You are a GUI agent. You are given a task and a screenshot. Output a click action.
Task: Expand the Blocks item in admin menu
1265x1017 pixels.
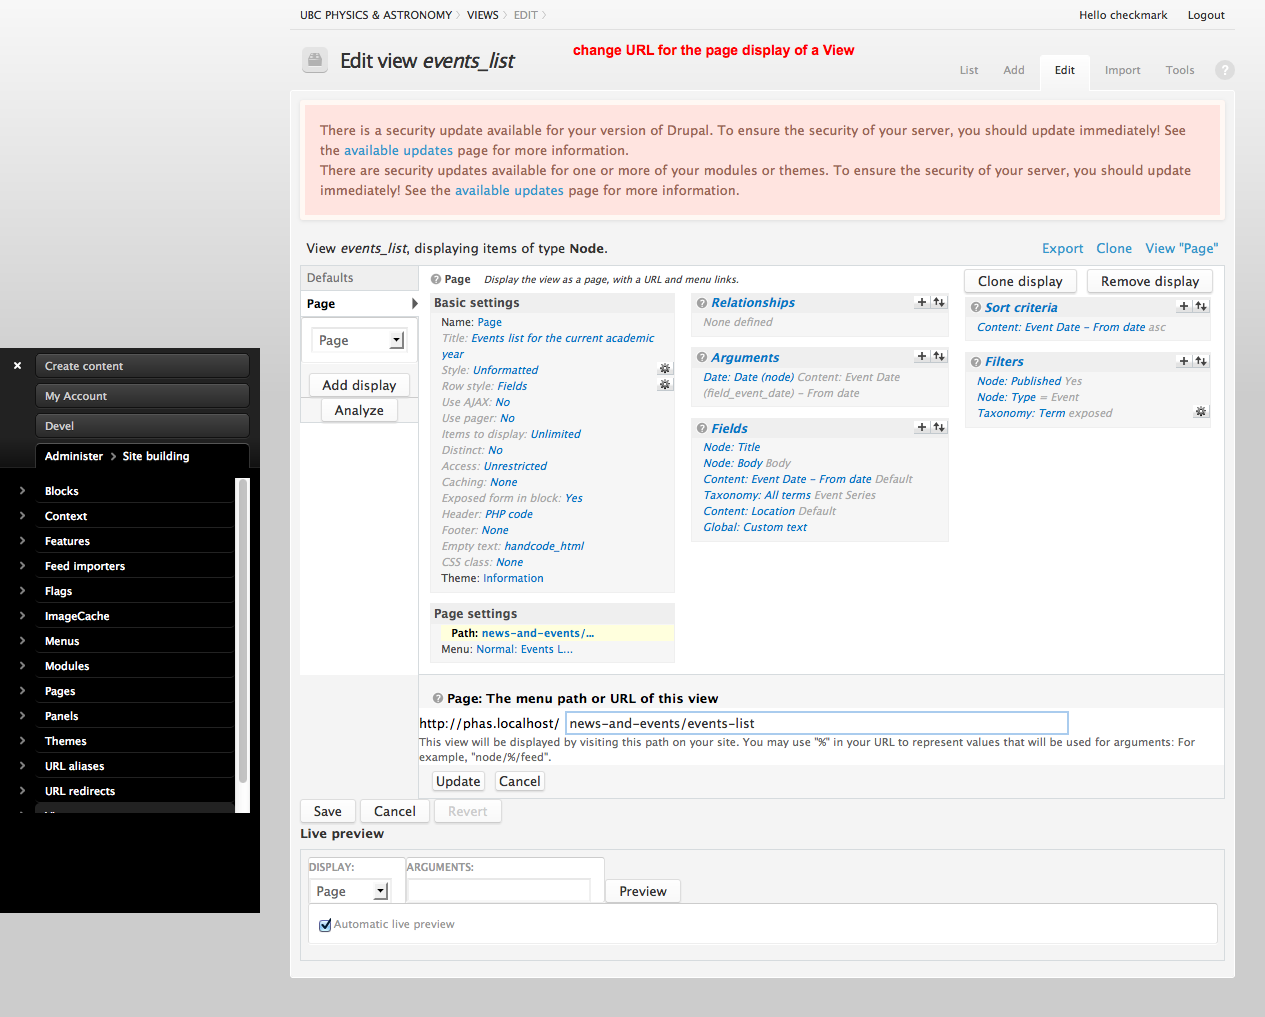pos(23,491)
